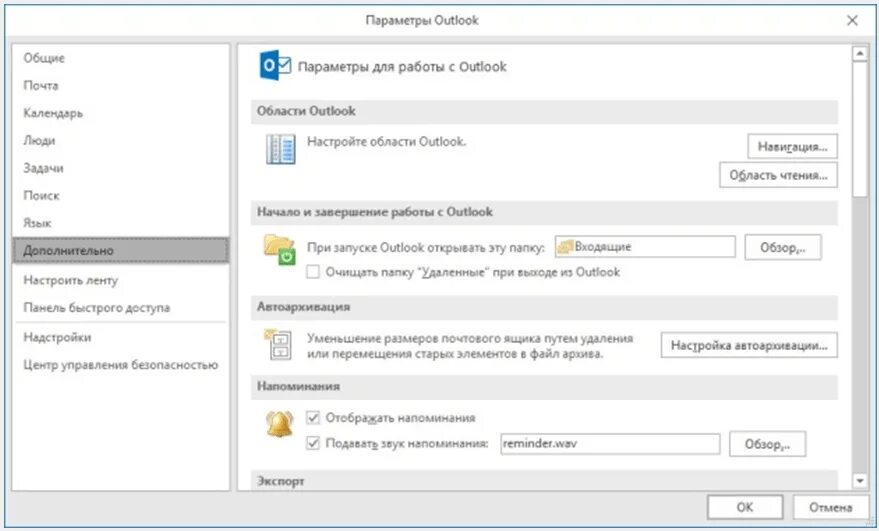879x531 pixels.
Task: Click the Настройте области Outlook text
Action: tap(386, 142)
